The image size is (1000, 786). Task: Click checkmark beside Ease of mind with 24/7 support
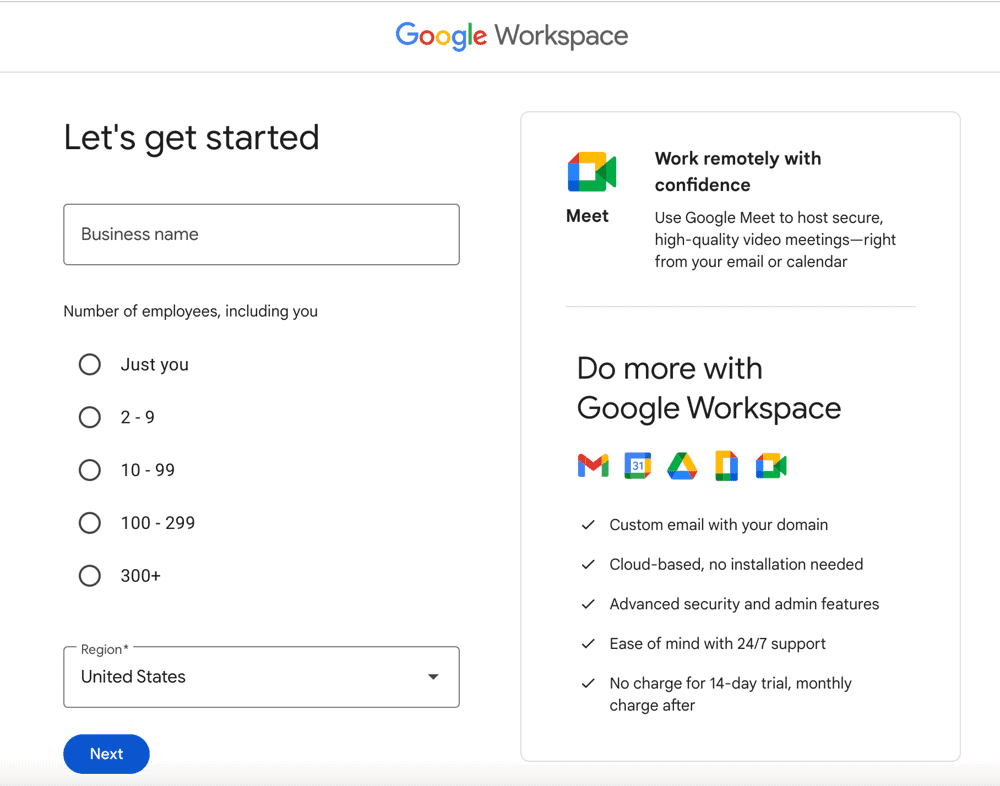point(588,644)
